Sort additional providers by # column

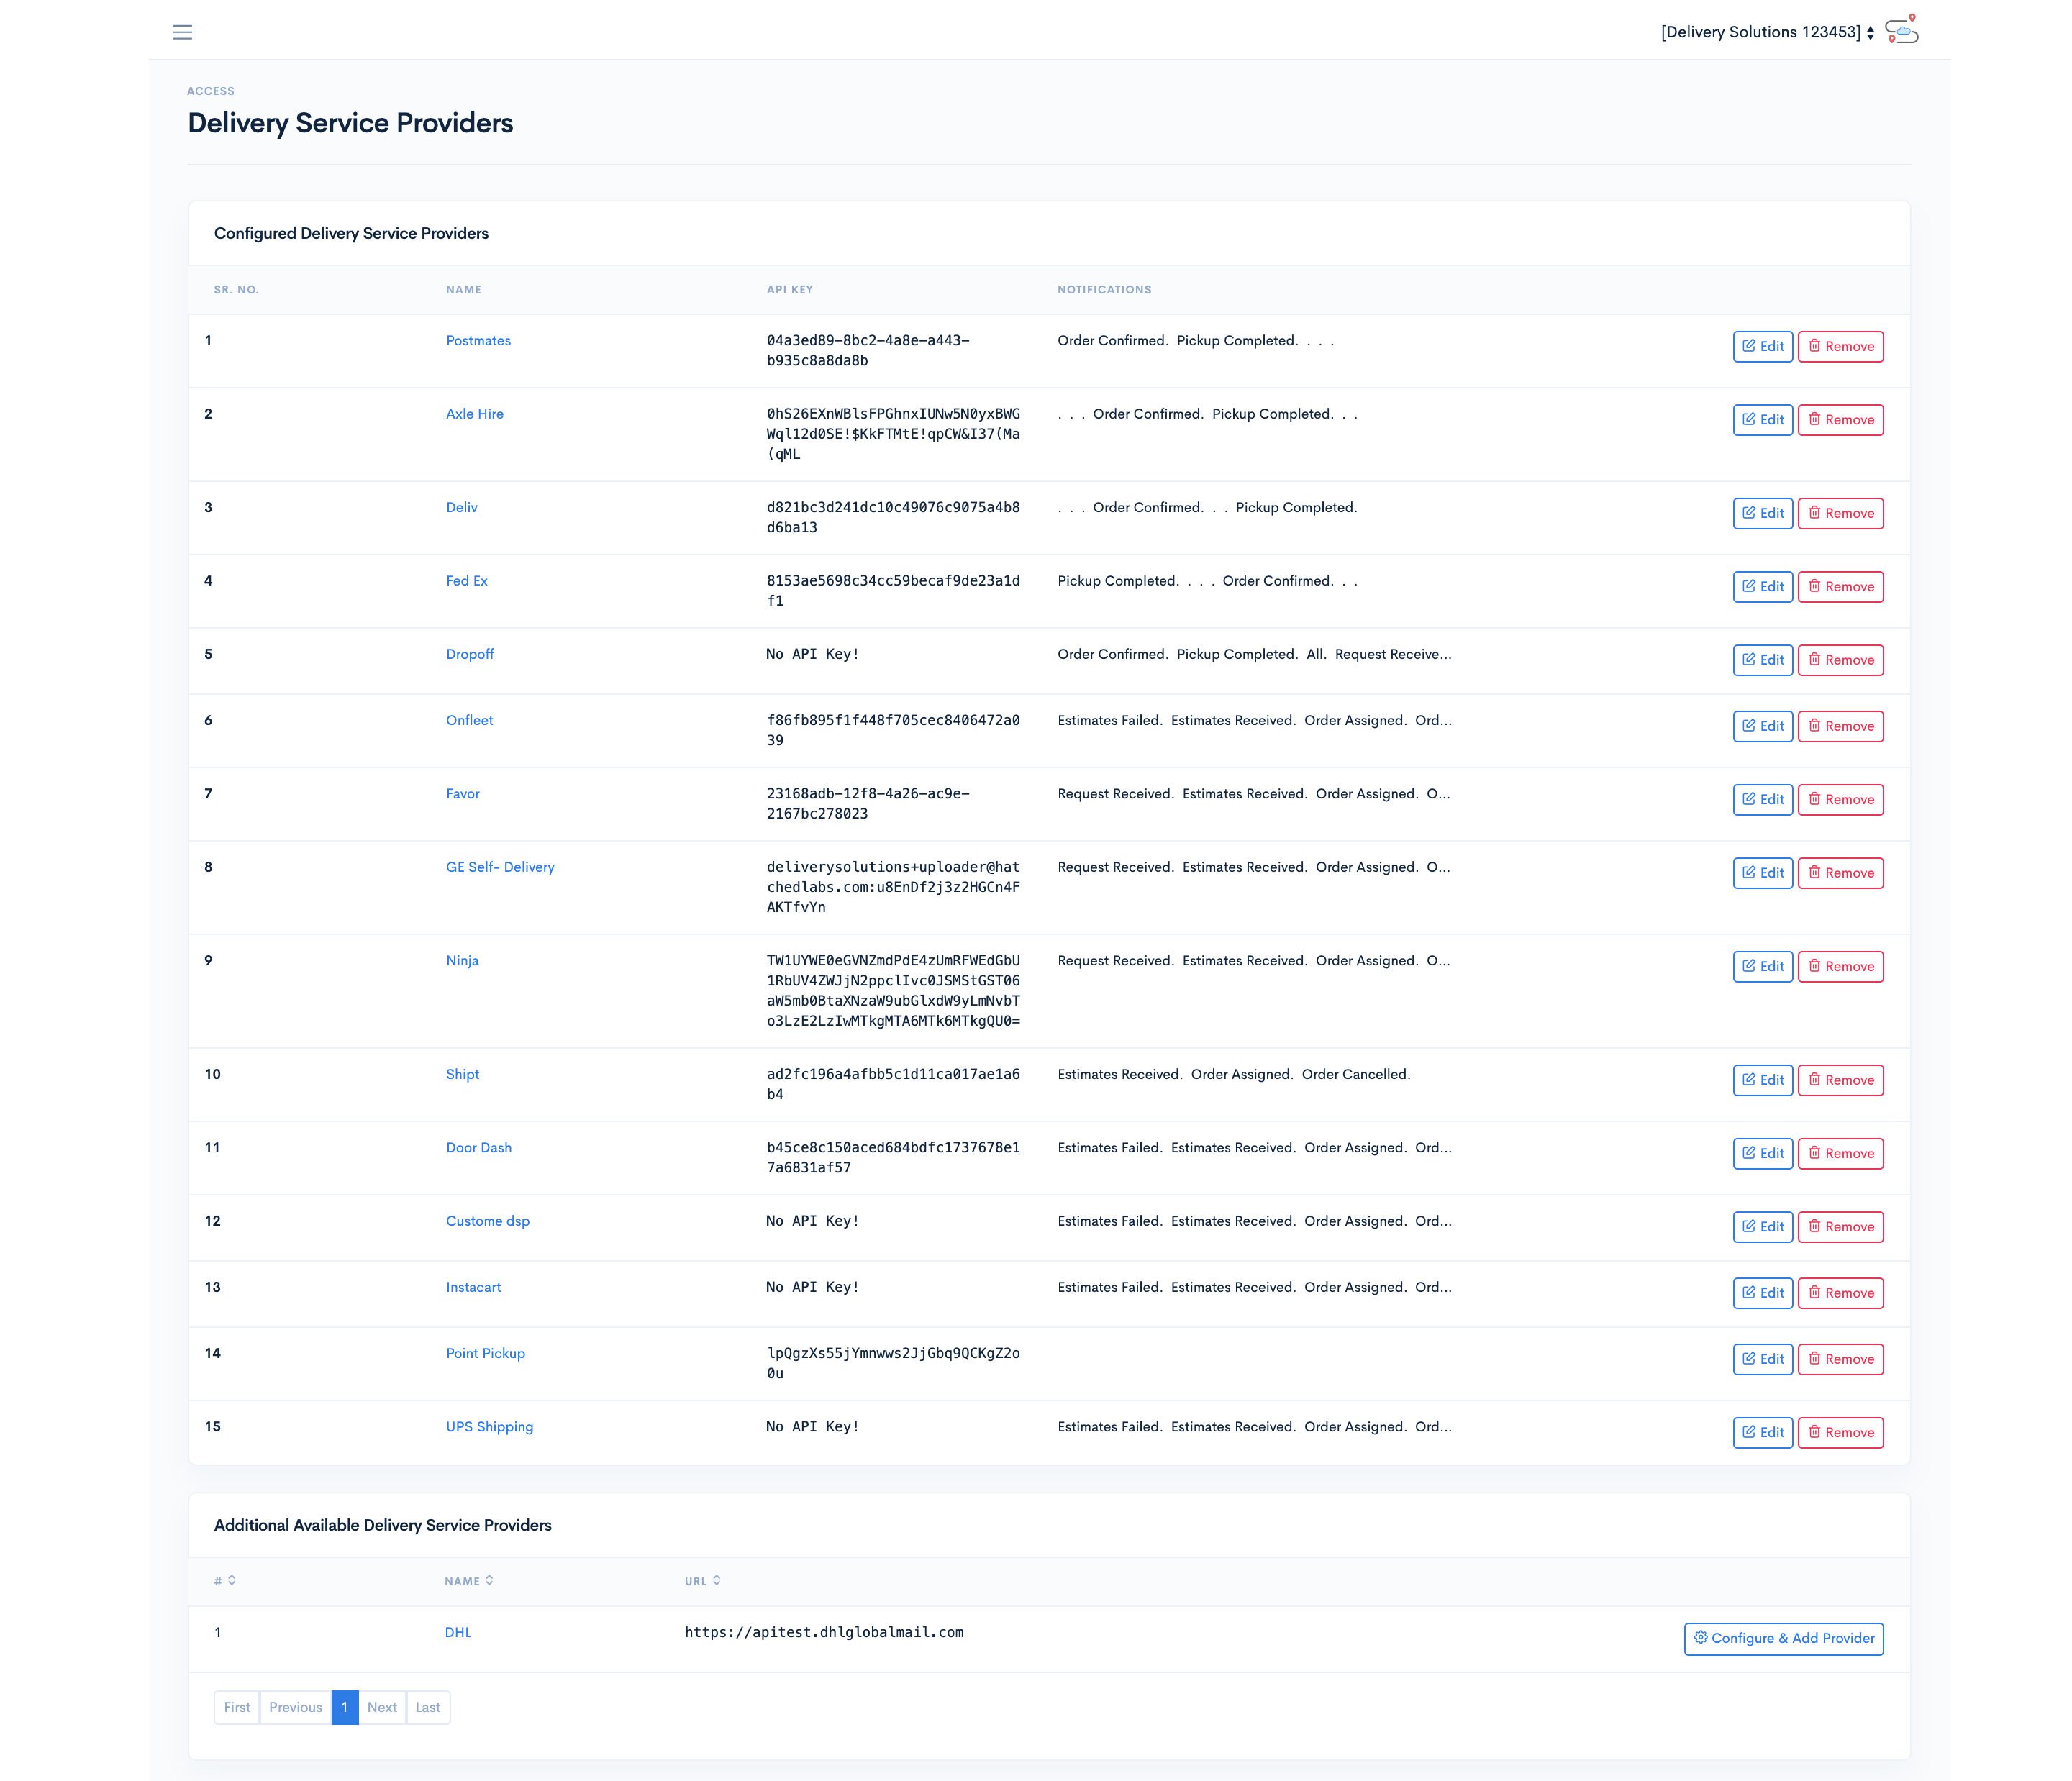pos(225,1581)
